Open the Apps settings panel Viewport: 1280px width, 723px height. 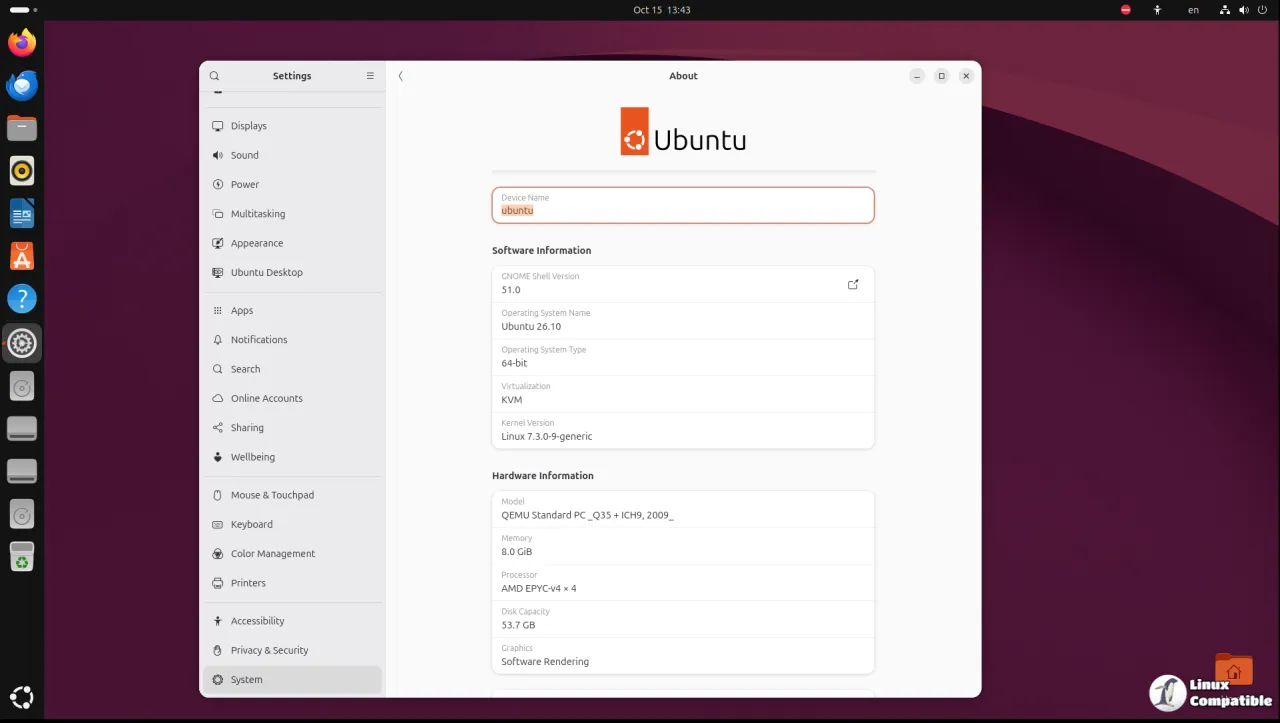(x=292, y=310)
